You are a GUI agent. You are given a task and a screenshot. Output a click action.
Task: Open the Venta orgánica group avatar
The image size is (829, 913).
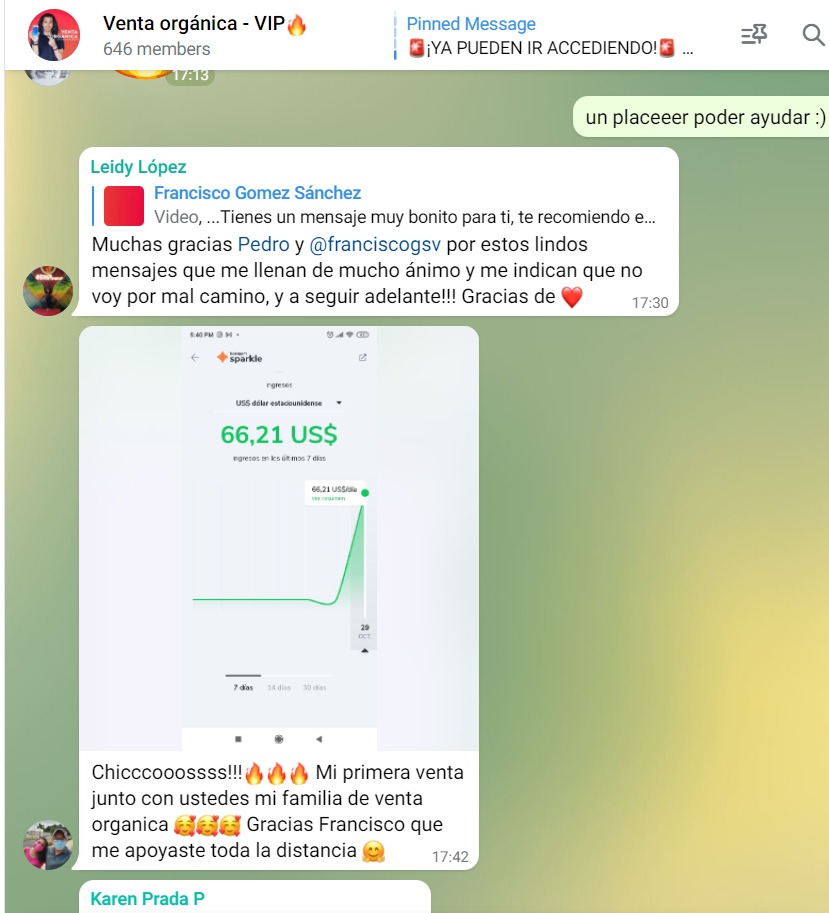(x=54, y=35)
